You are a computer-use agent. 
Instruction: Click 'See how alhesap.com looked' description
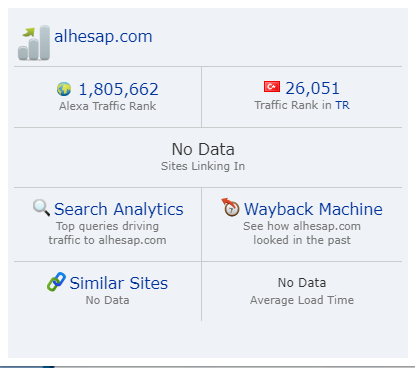click(x=302, y=233)
